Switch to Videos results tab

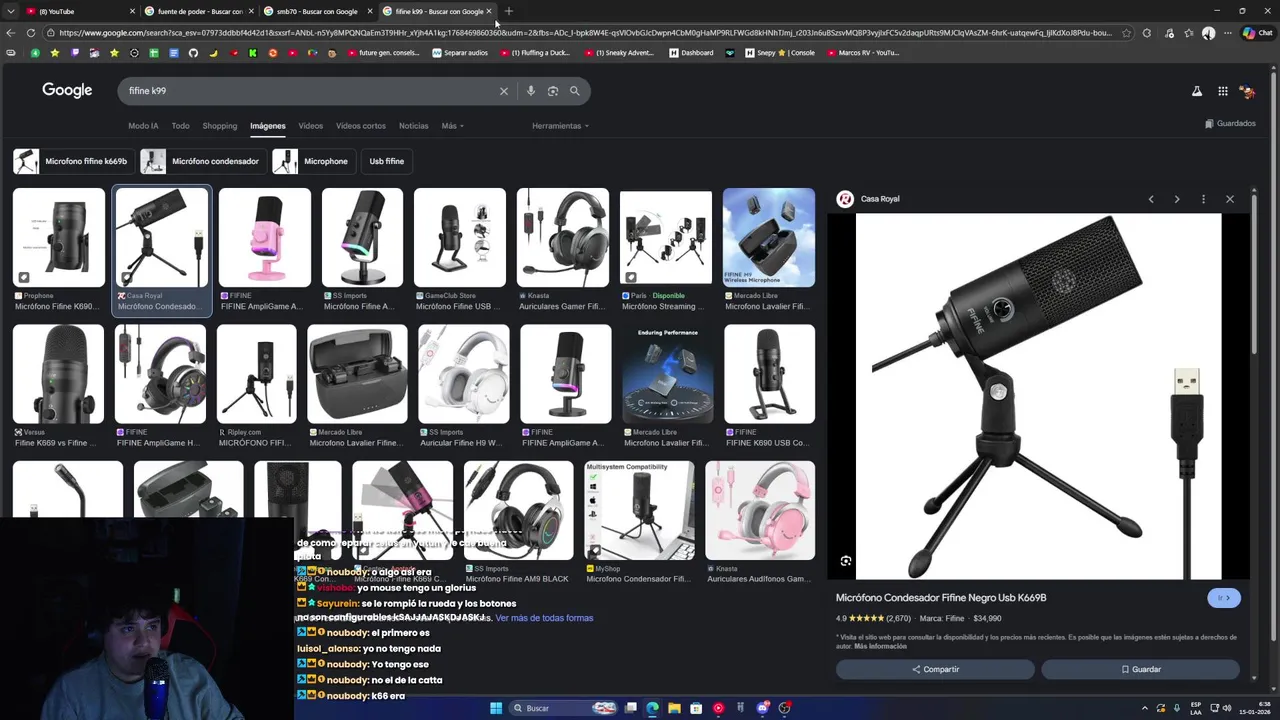coord(310,126)
